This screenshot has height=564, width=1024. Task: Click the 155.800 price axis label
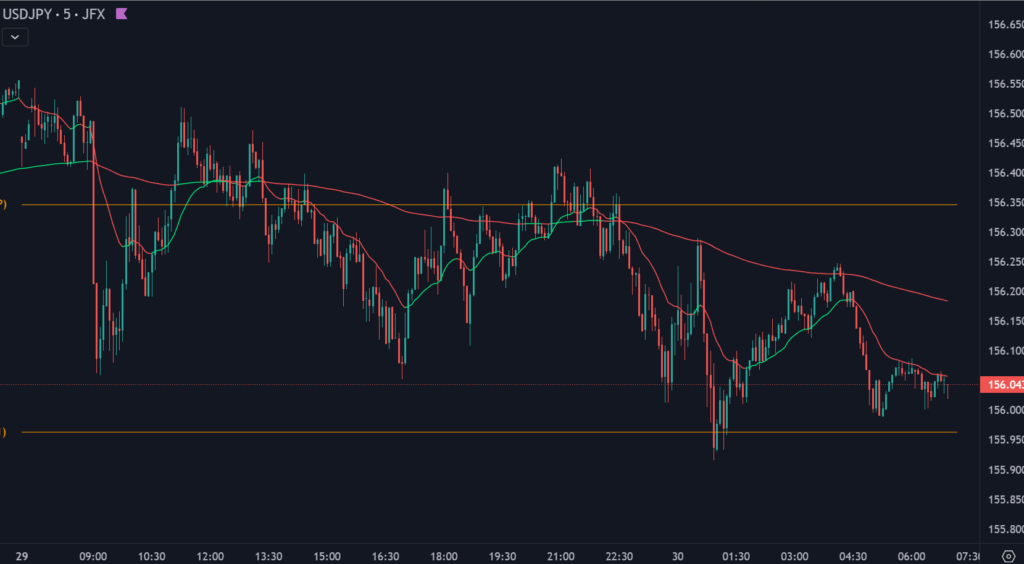coord(1004,529)
